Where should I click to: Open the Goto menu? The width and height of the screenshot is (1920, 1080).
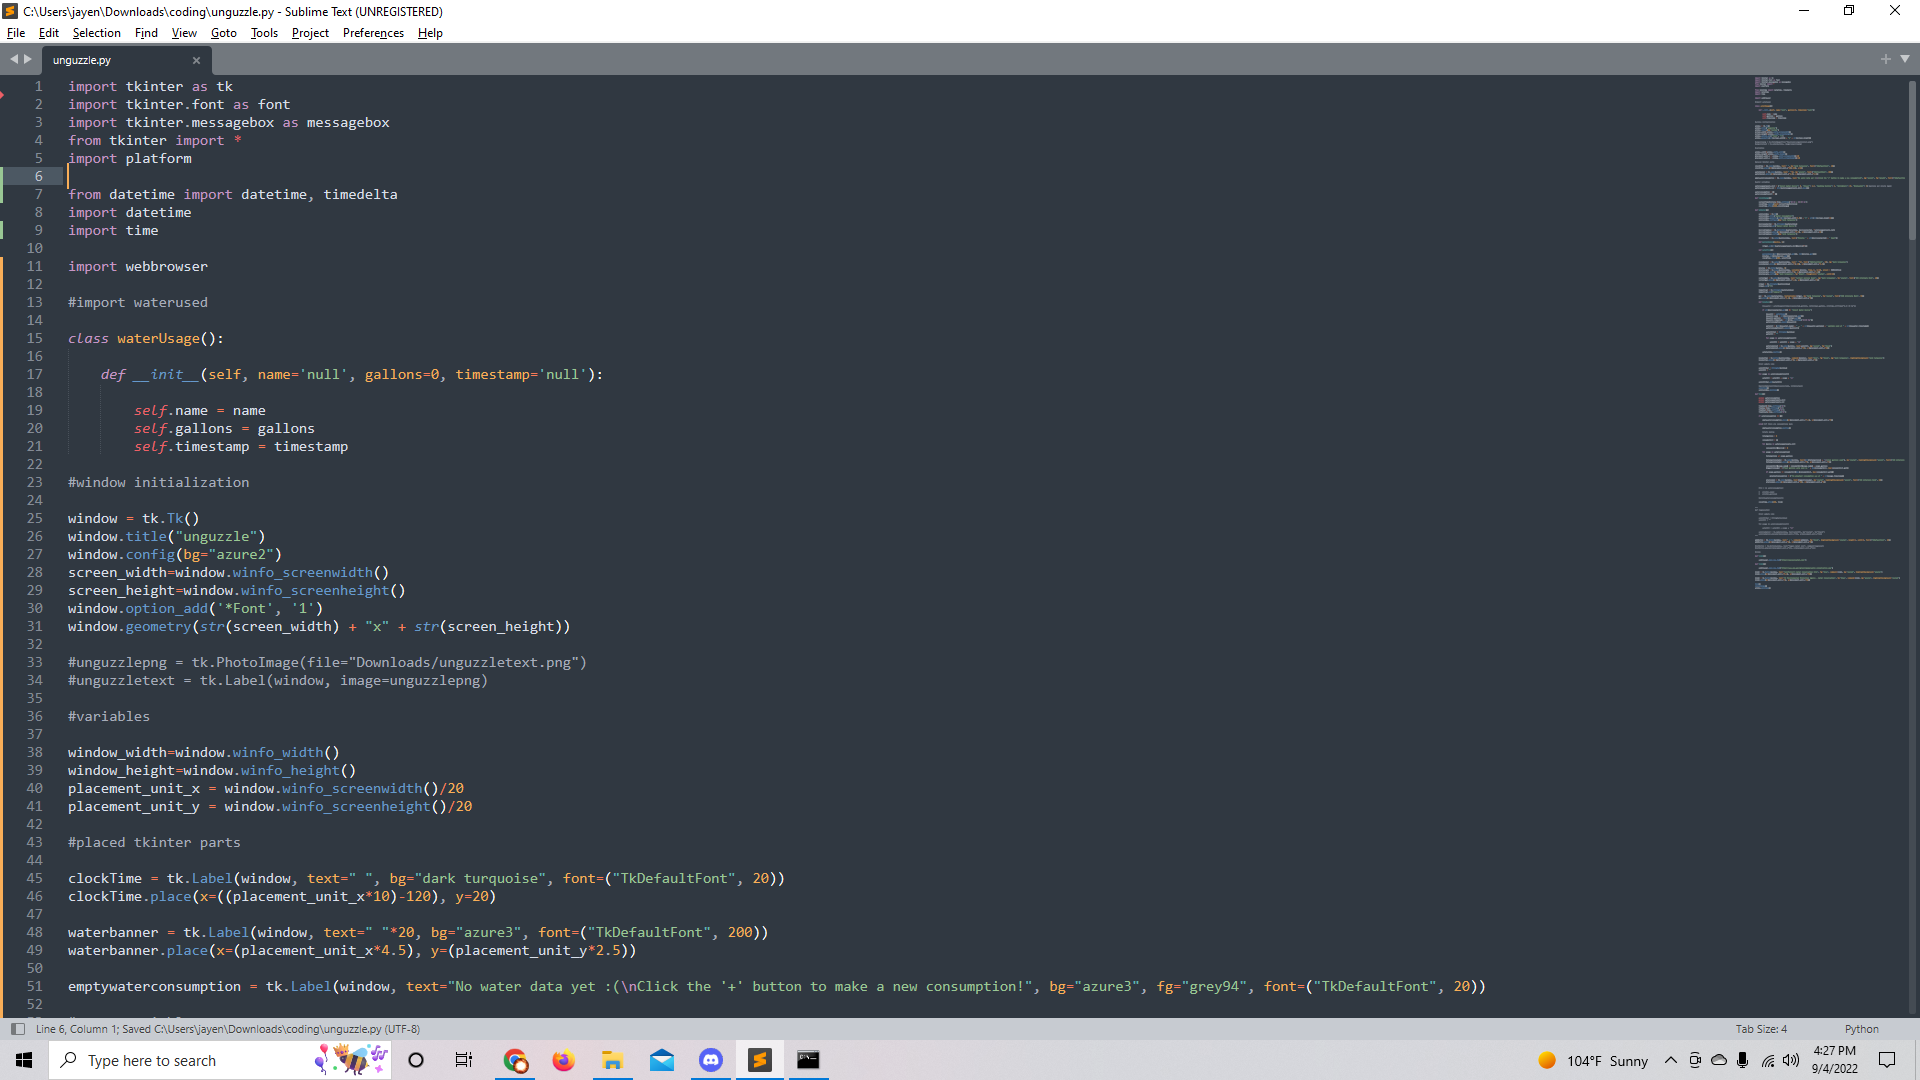pyautogui.click(x=223, y=33)
